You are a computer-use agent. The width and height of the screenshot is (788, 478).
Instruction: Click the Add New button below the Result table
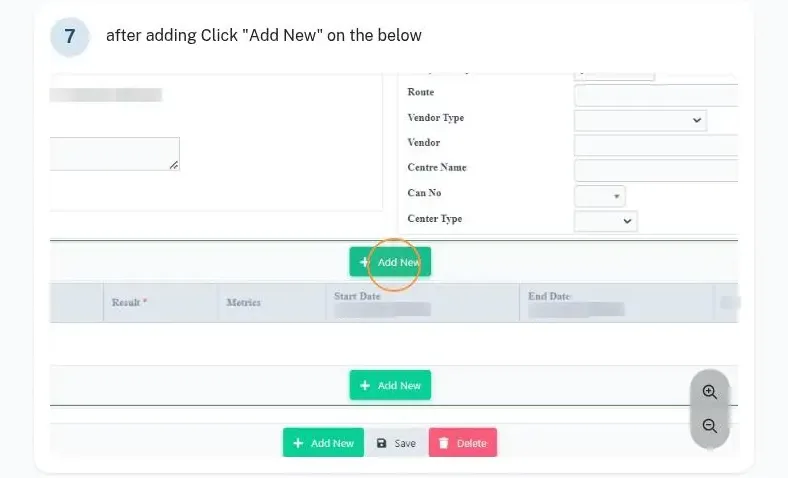click(x=390, y=385)
